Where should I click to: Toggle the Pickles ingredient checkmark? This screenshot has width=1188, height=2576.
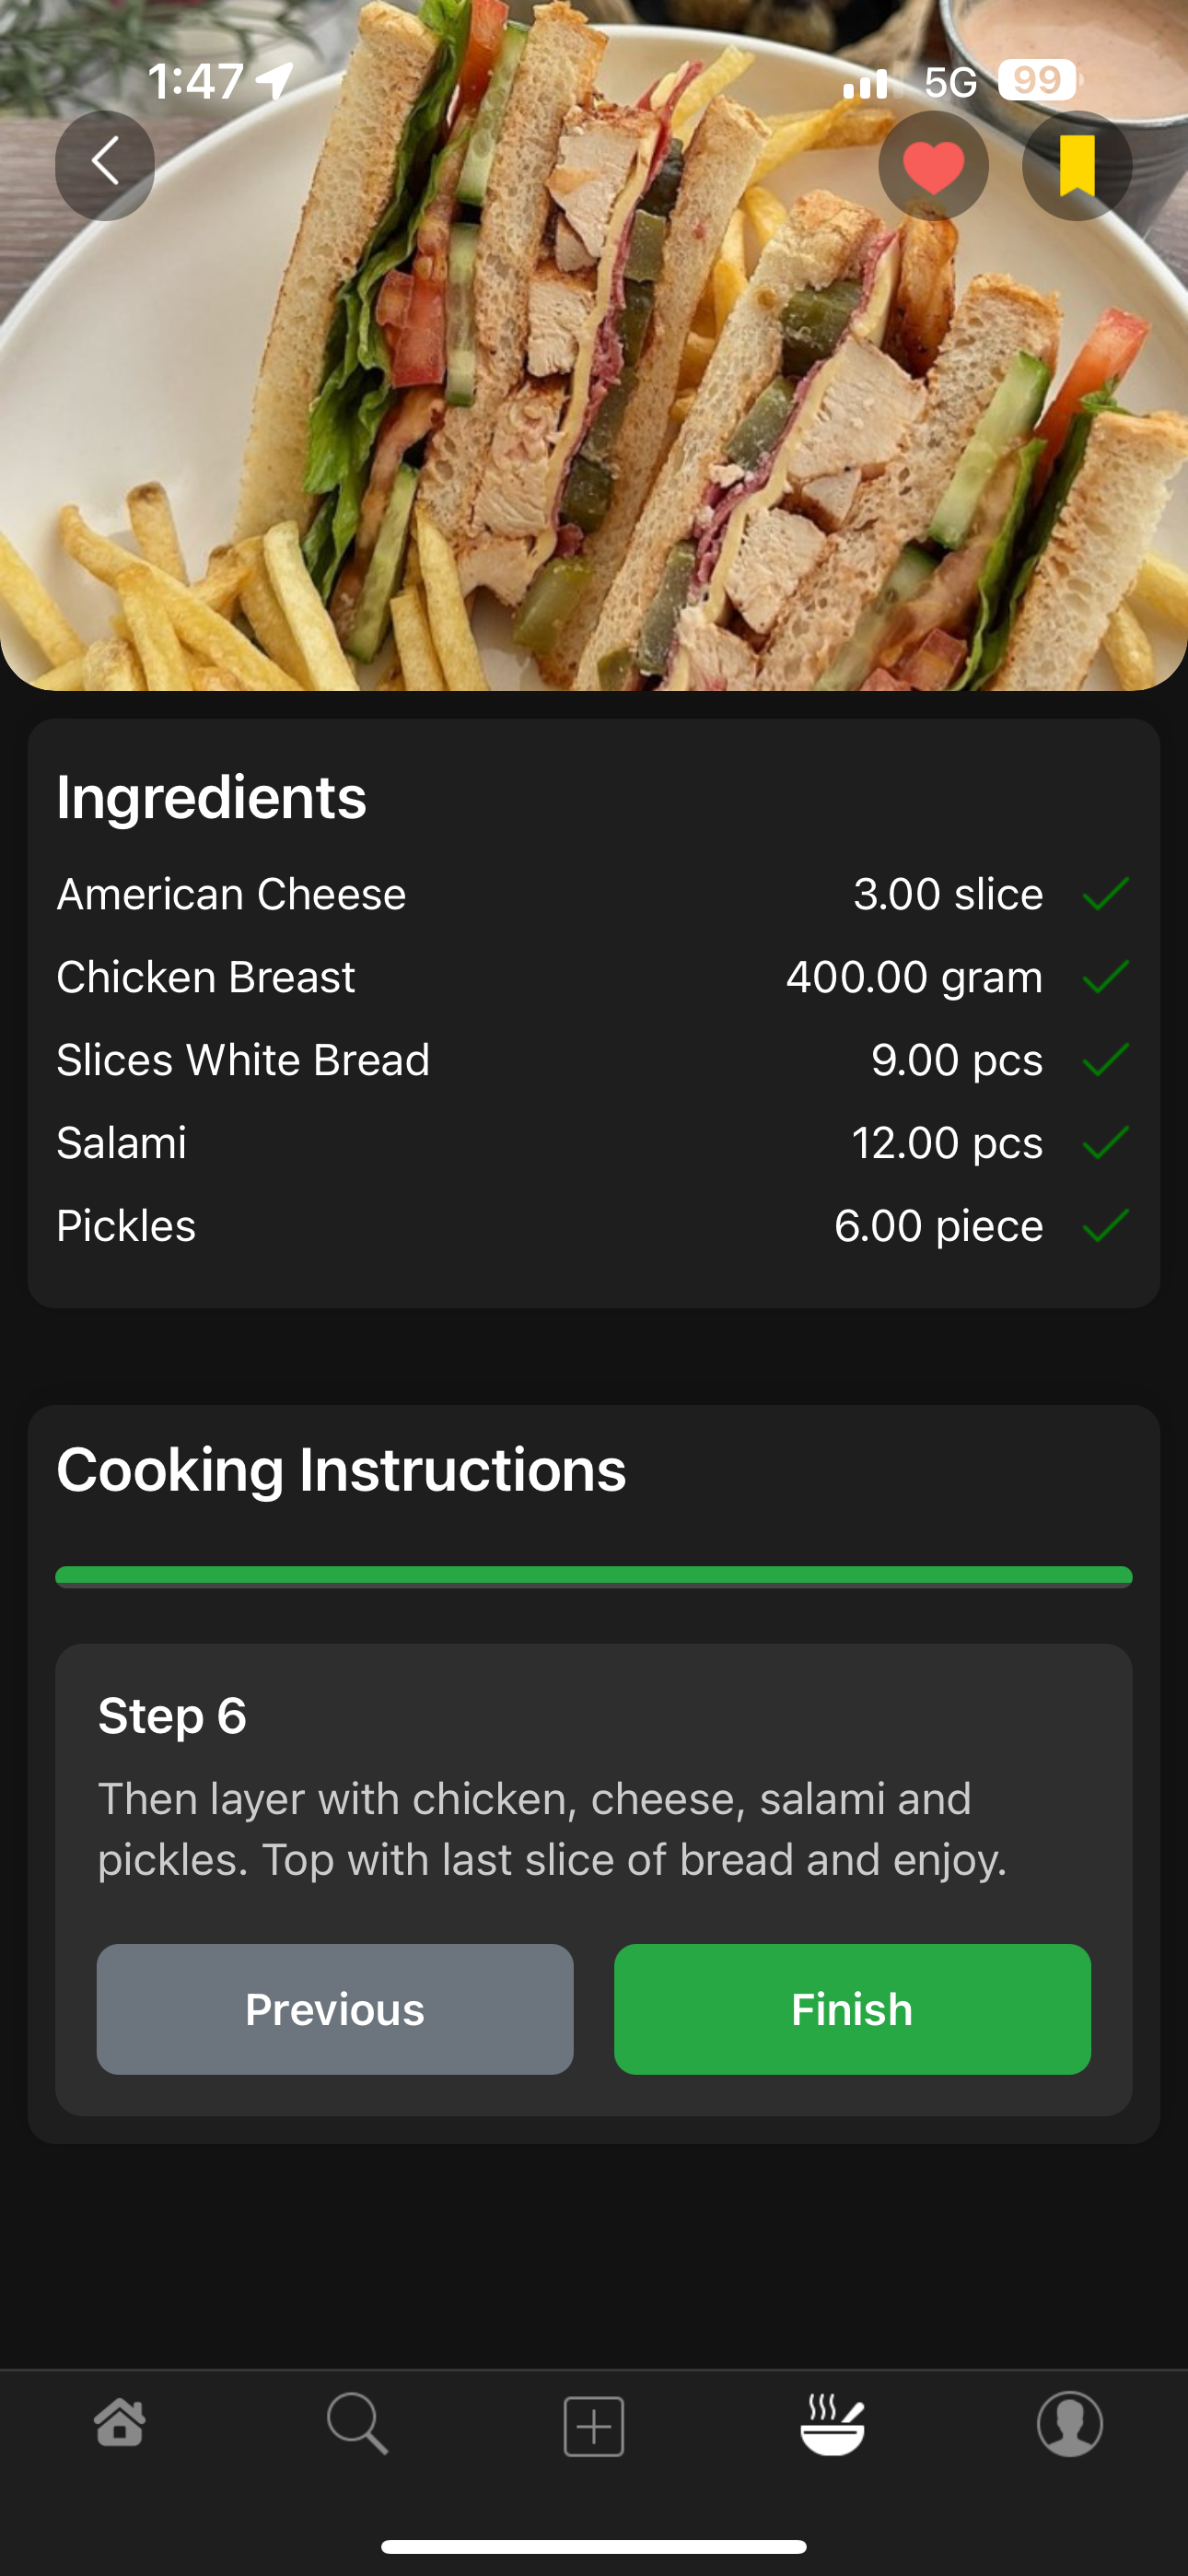pyautogui.click(x=1105, y=1226)
